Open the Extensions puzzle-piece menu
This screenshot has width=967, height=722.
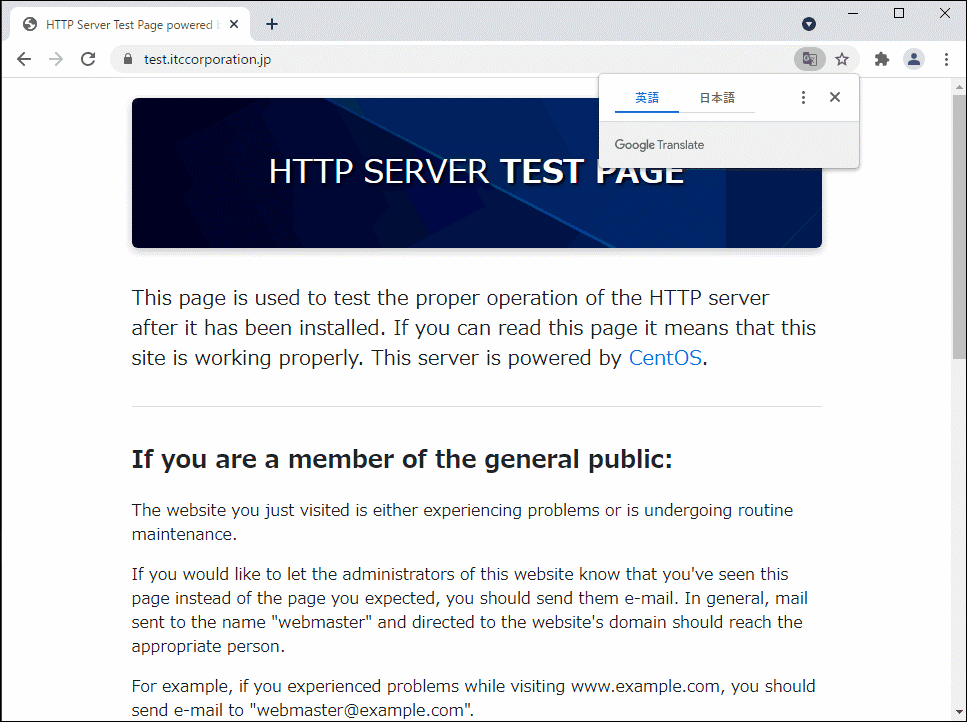pyautogui.click(x=882, y=59)
